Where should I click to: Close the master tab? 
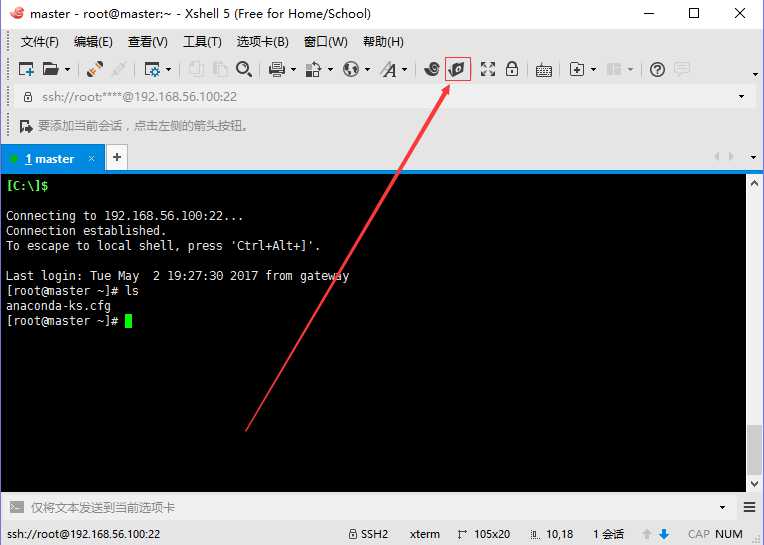(91, 158)
